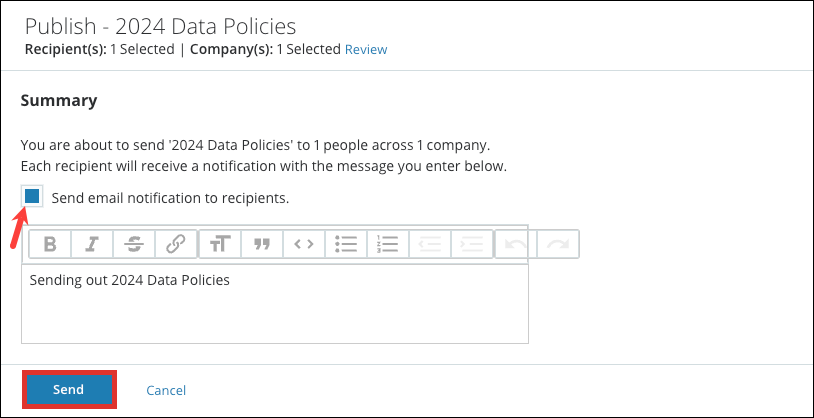Image resolution: width=814 pixels, height=418 pixels.
Task: Apply bold formatting in the editor toolbar
Action: [50, 244]
